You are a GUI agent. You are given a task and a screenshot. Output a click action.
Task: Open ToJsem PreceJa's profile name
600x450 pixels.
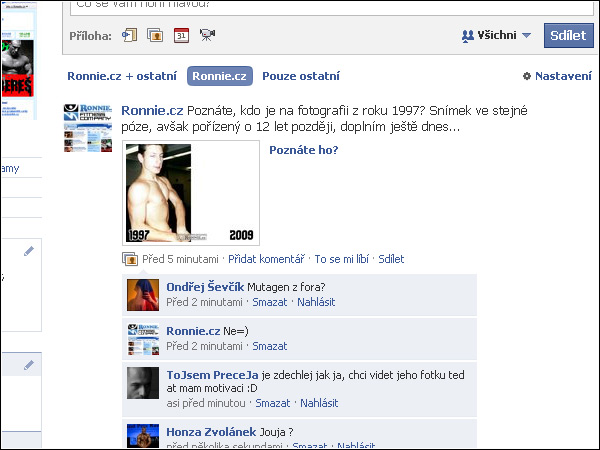pos(212,375)
